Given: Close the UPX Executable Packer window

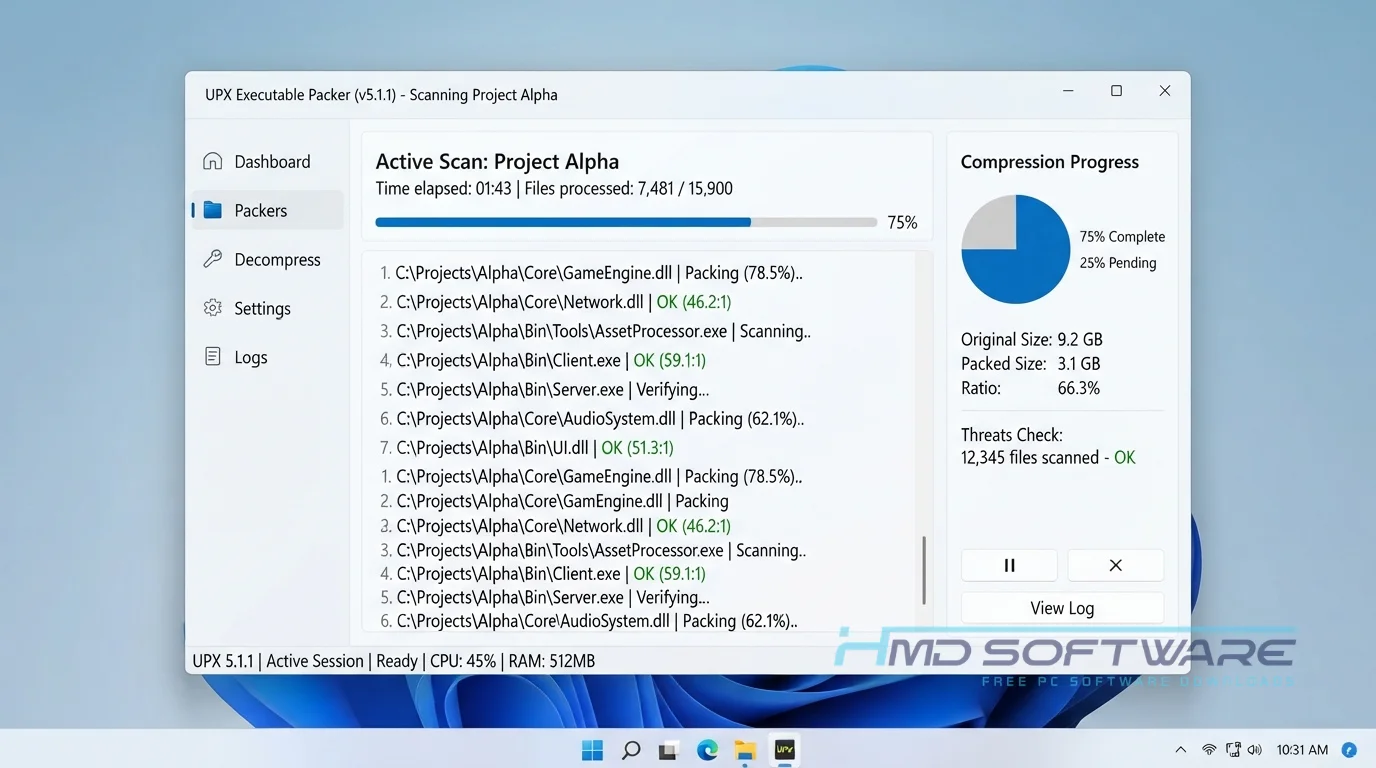Looking at the screenshot, I should tap(1165, 91).
